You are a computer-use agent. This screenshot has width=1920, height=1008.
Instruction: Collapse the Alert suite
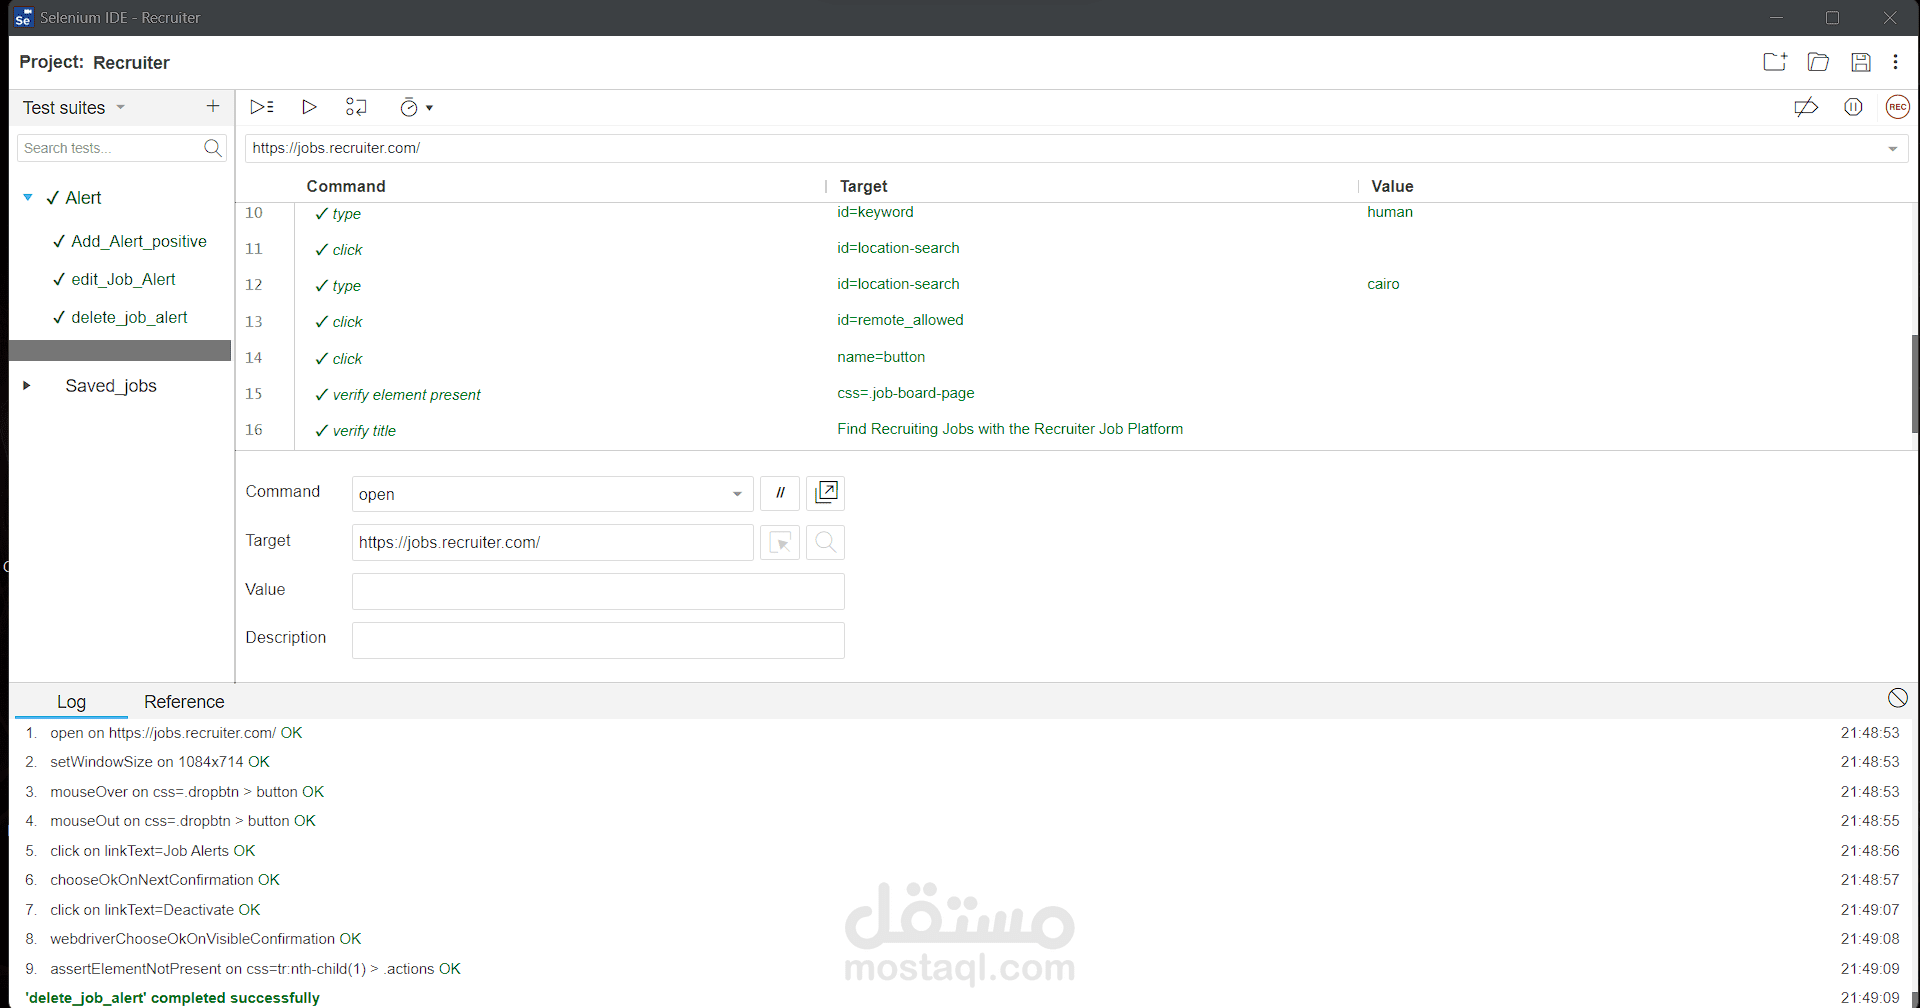pyautogui.click(x=28, y=197)
